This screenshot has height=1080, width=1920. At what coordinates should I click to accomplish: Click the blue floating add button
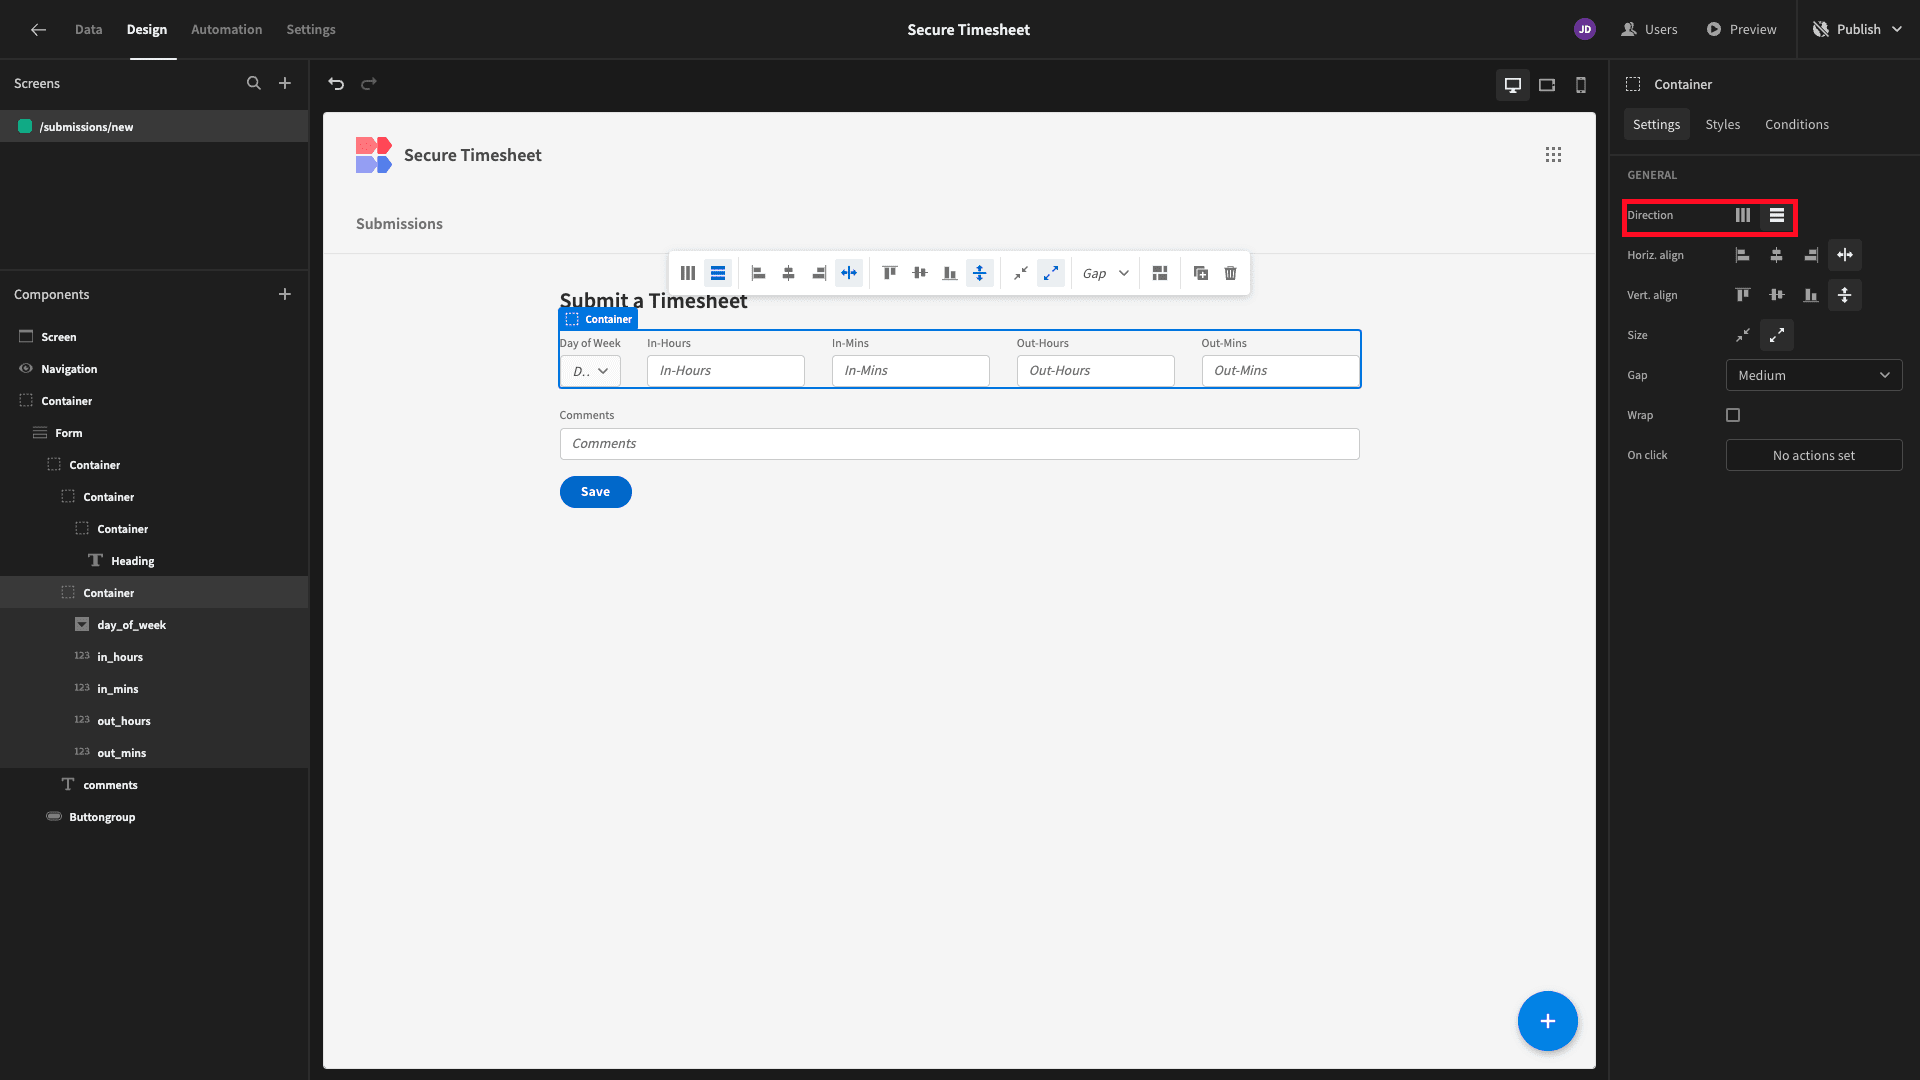(x=1547, y=1021)
